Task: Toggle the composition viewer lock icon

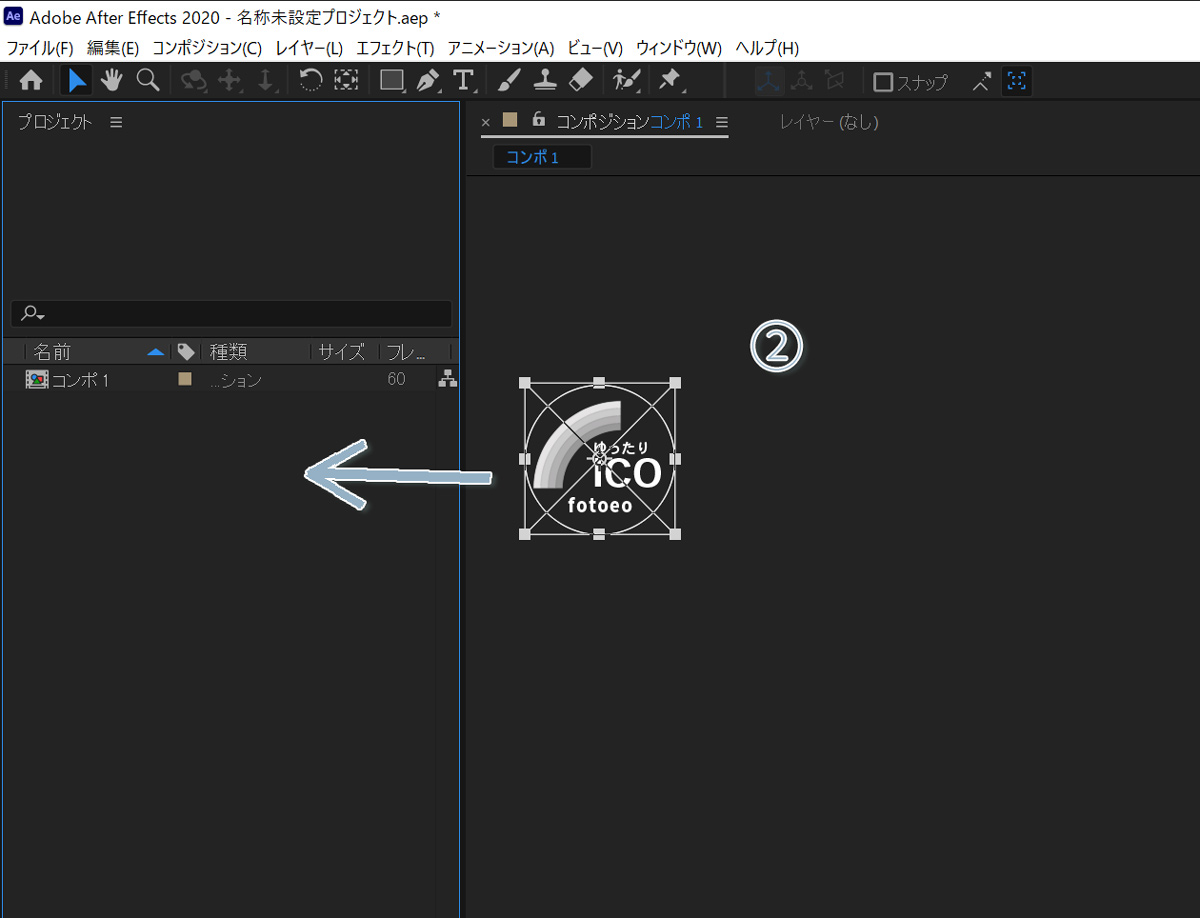Action: click(x=539, y=120)
